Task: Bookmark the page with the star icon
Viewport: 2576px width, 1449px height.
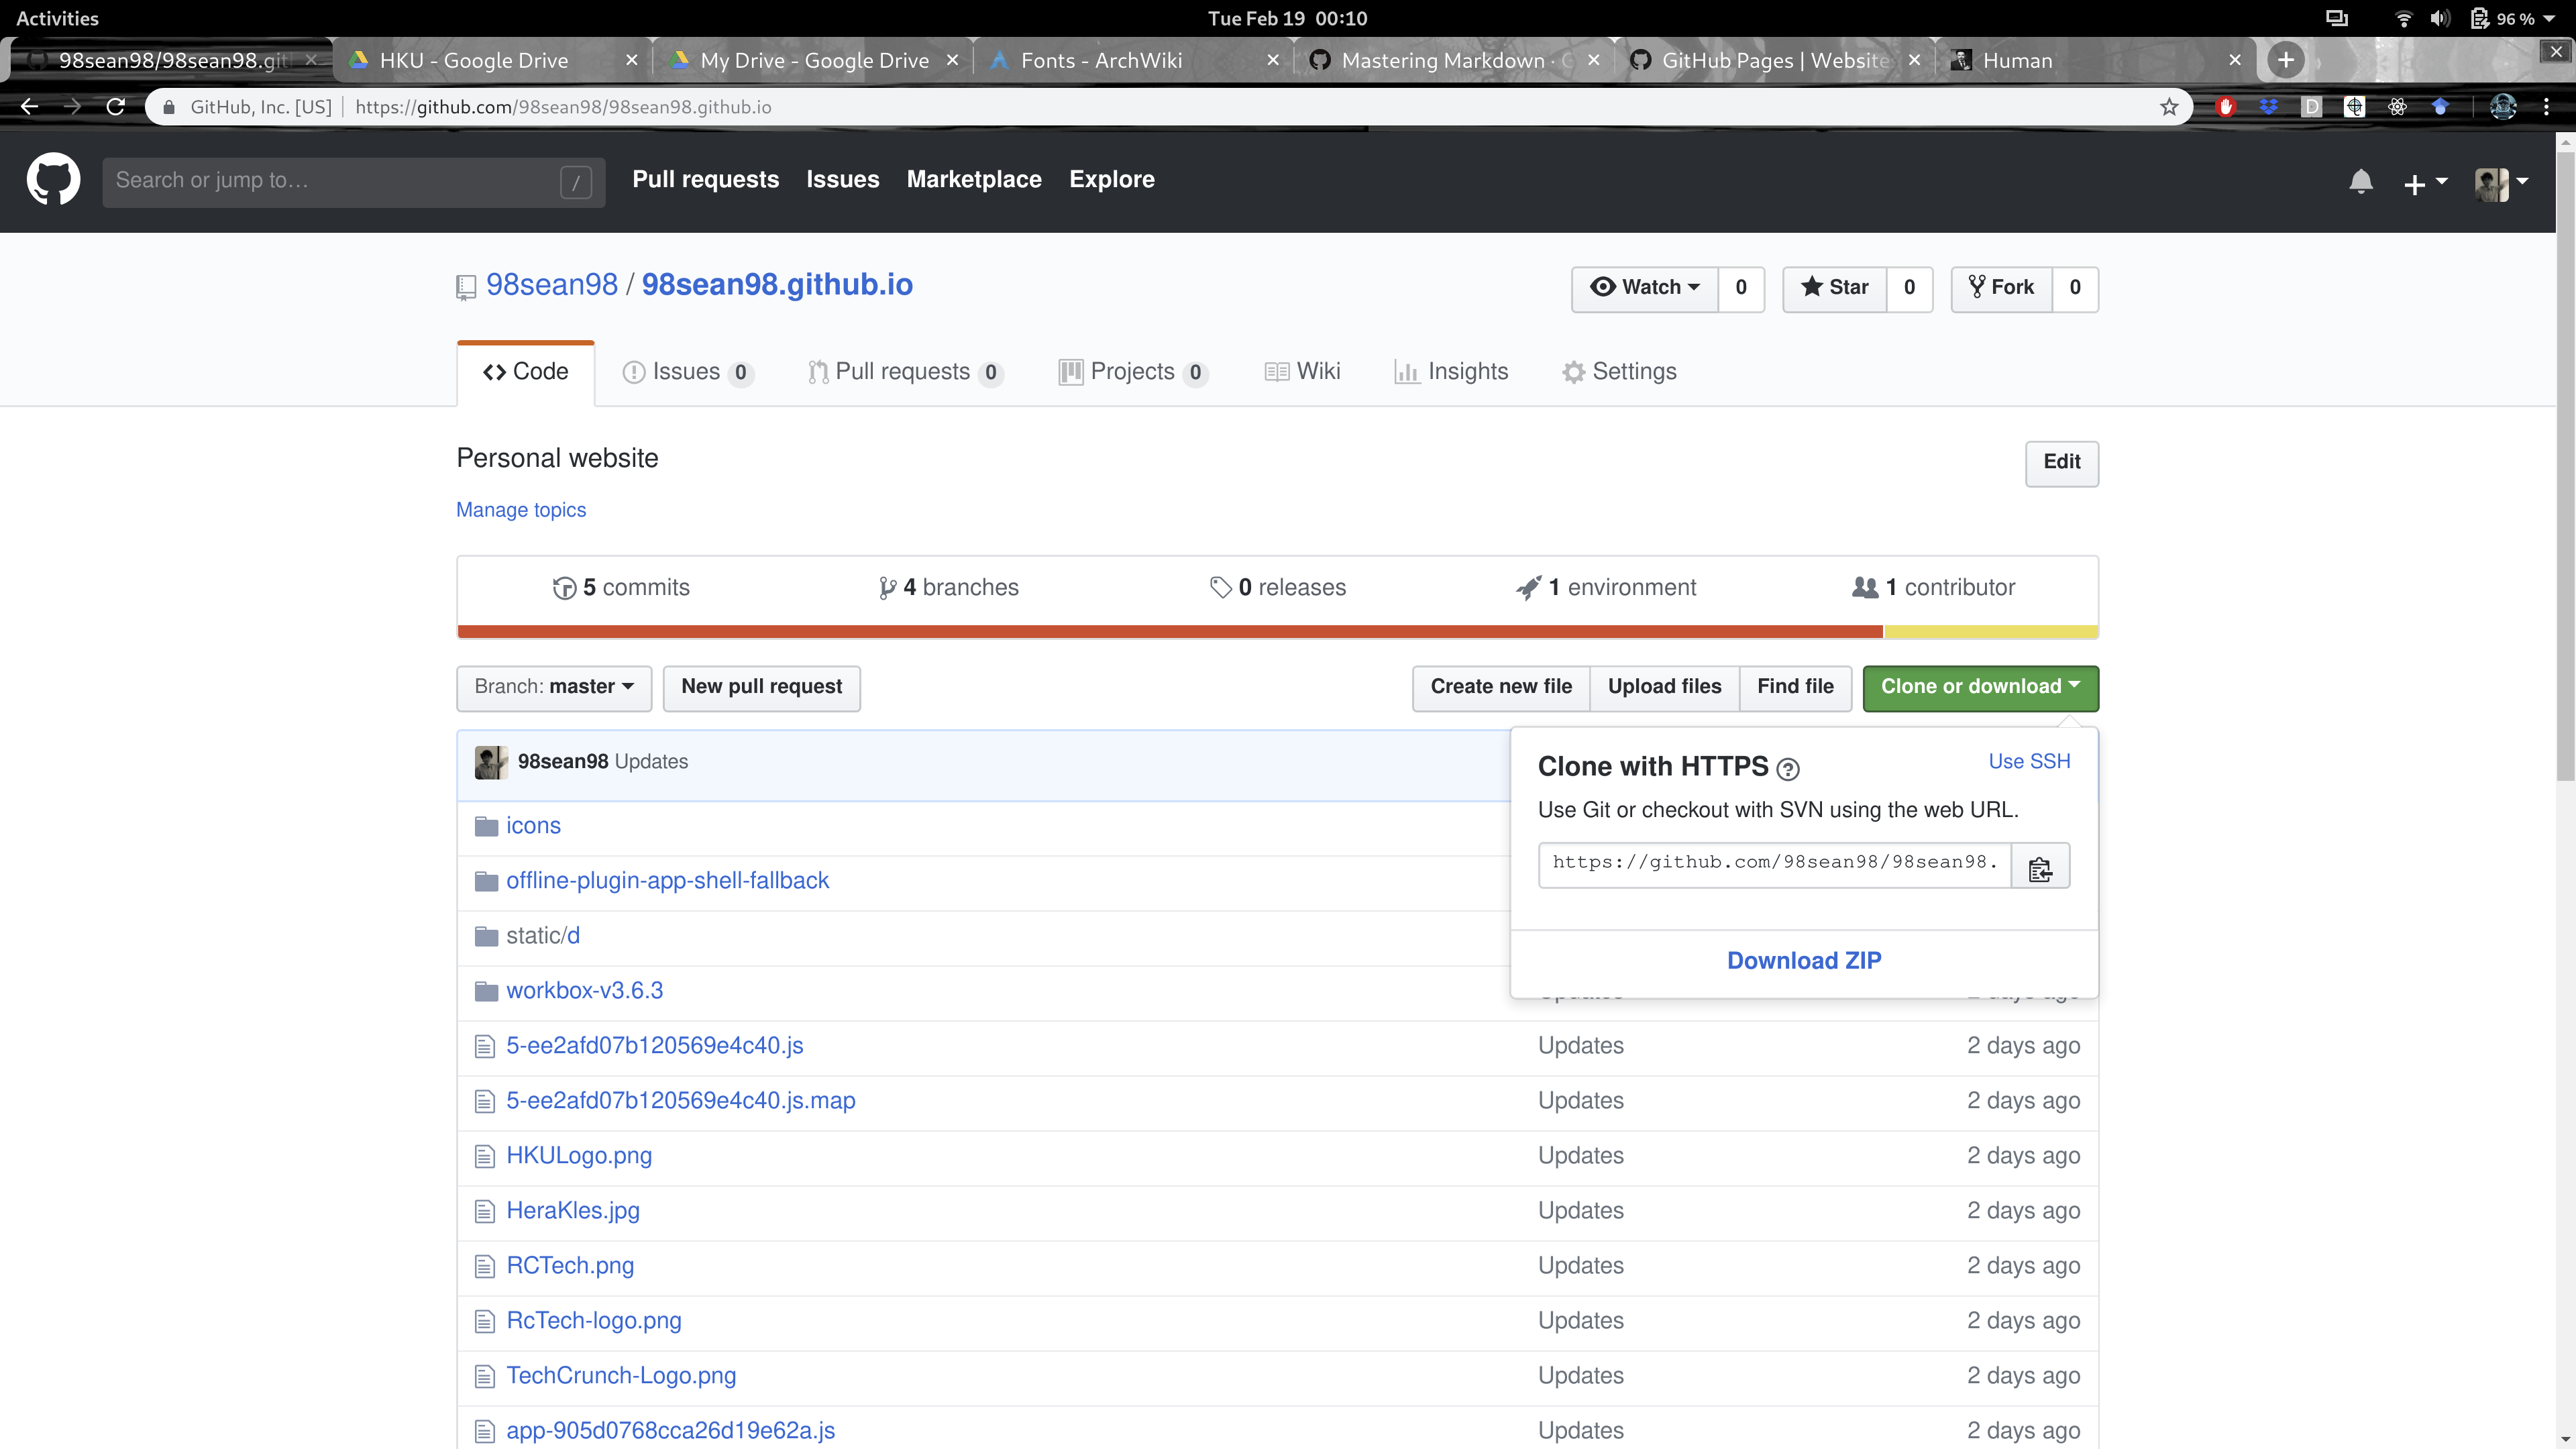Action: (x=2168, y=107)
